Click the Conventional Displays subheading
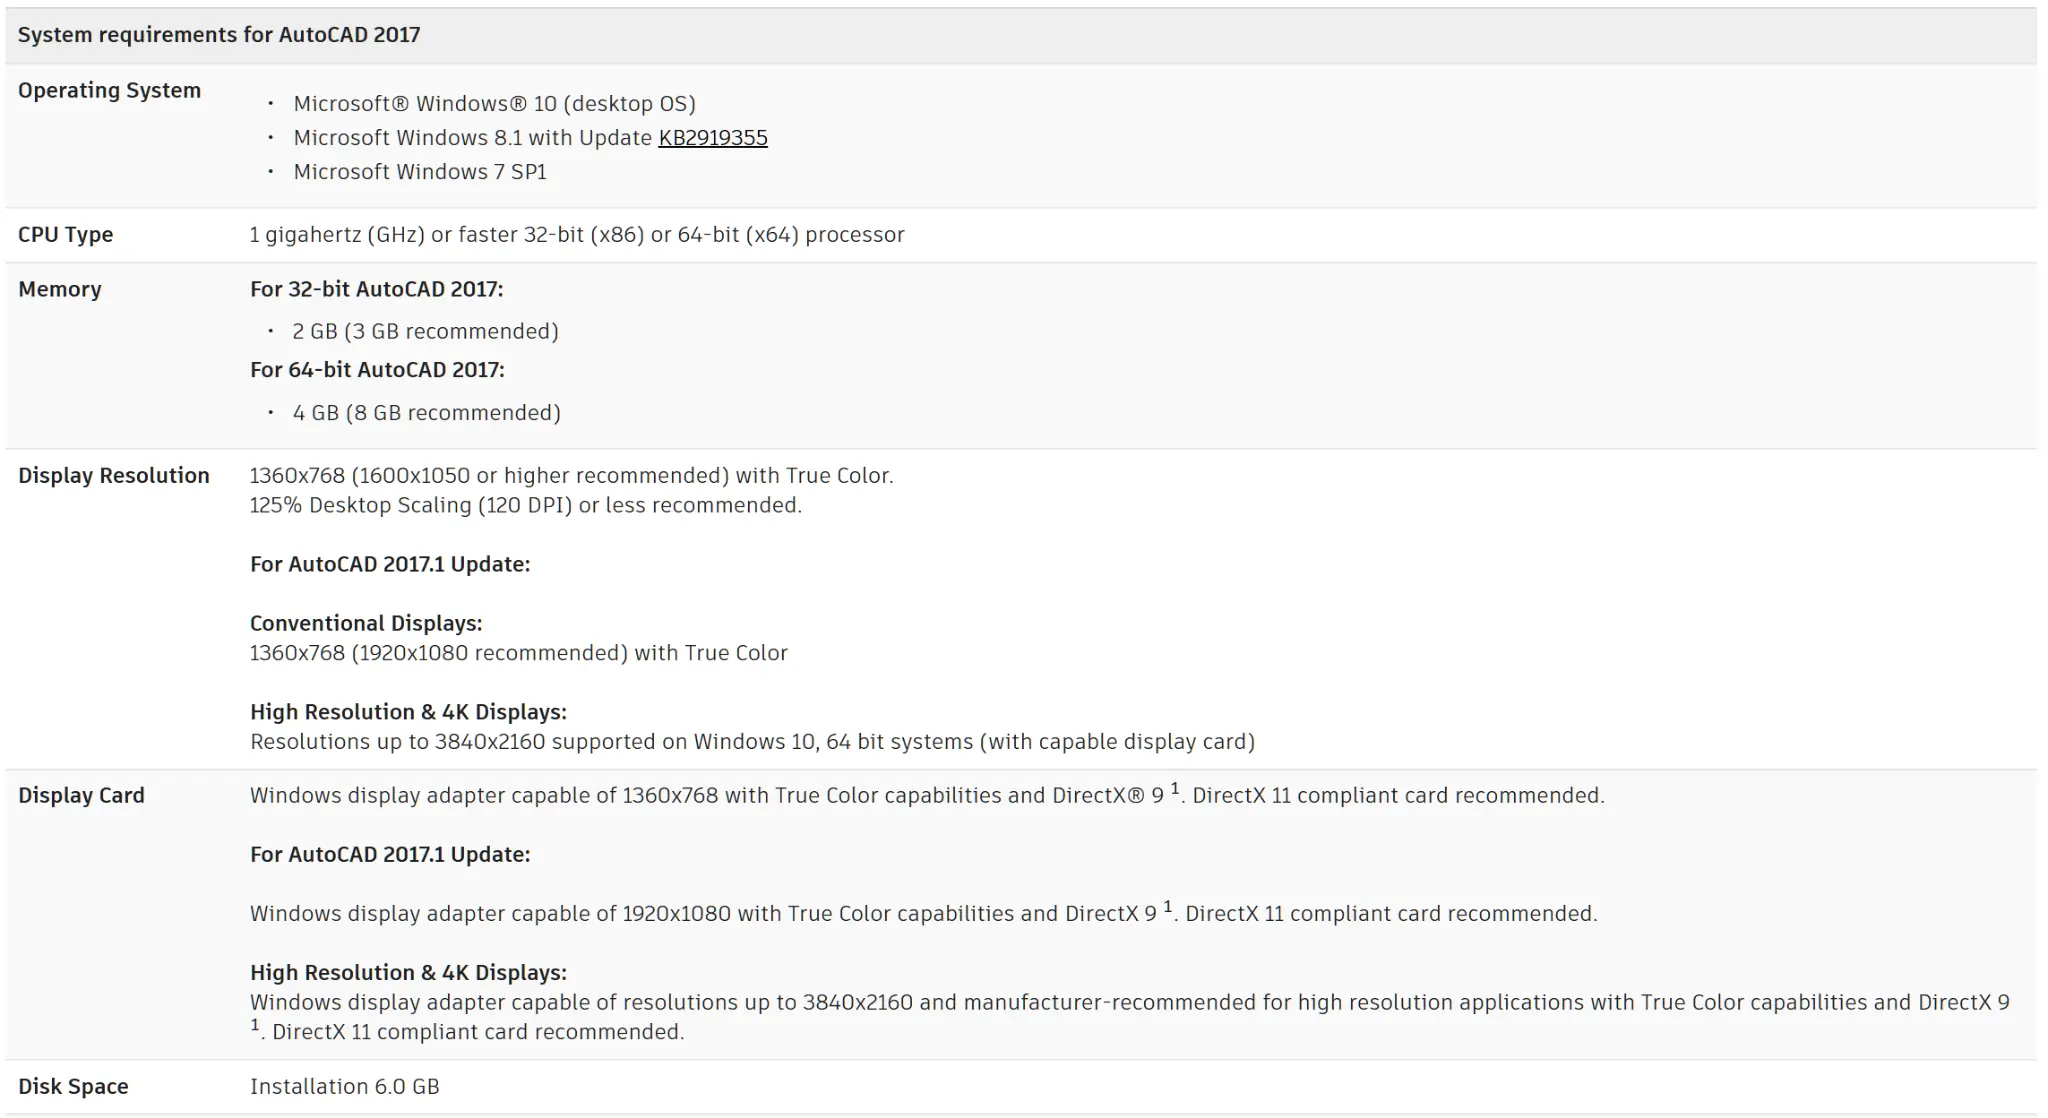Viewport: 2048px width, 1118px height. (x=366, y=624)
